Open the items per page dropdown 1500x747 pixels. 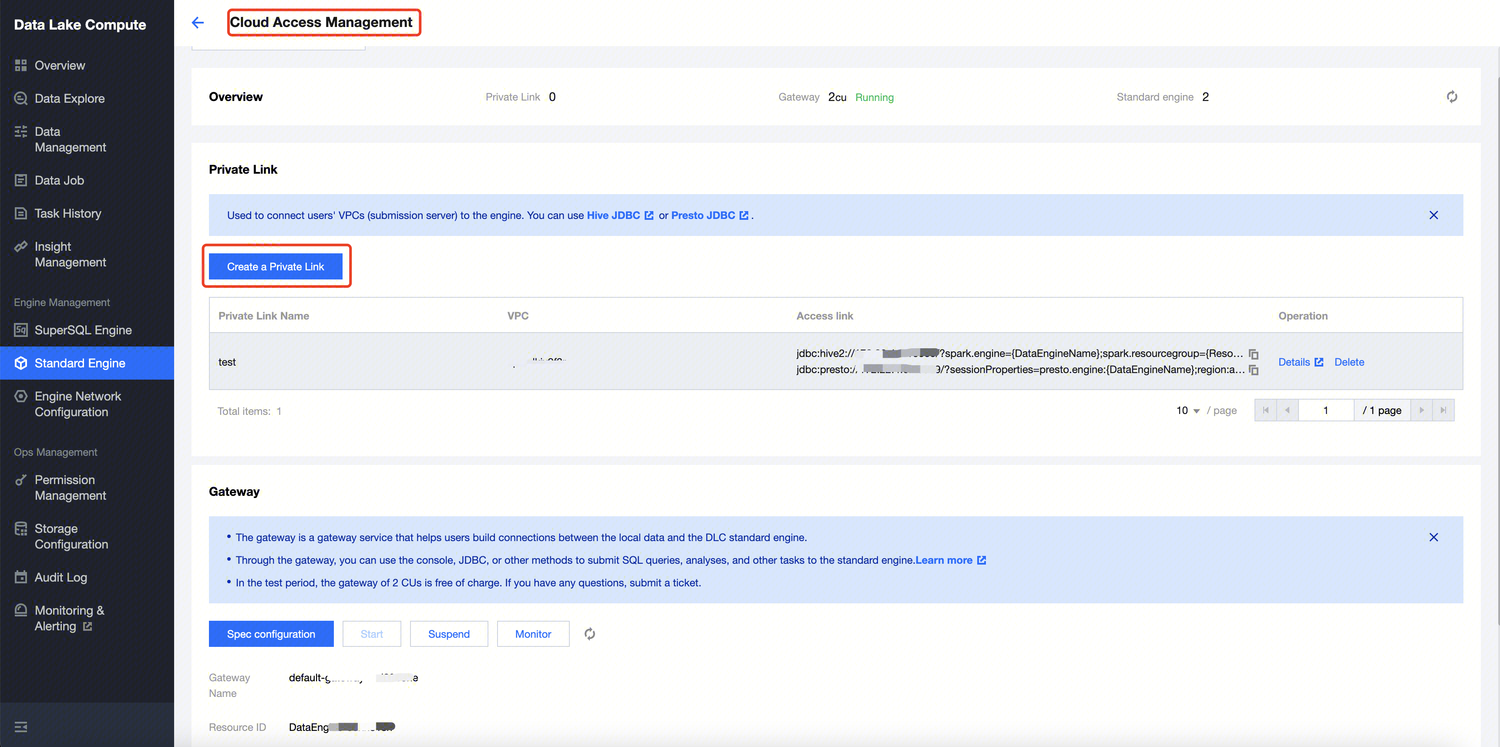coord(1188,411)
